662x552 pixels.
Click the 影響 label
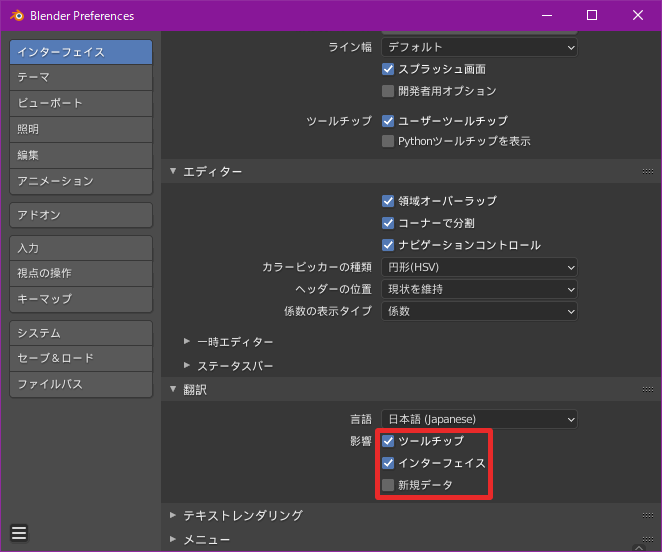click(x=361, y=441)
